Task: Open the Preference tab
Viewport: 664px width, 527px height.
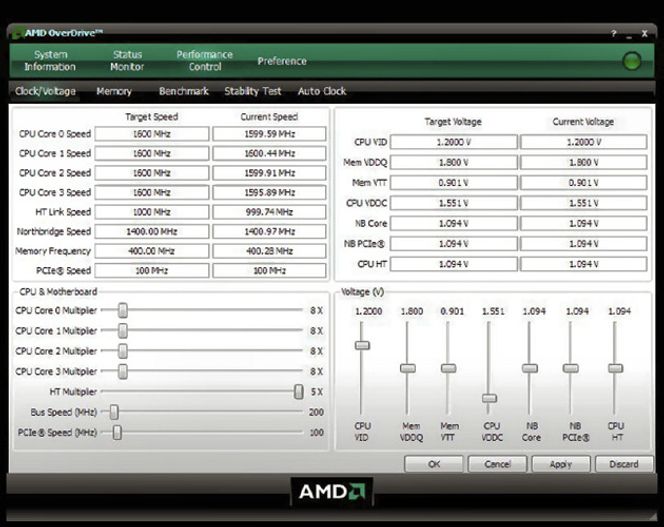Action: [x=282, y=61]
